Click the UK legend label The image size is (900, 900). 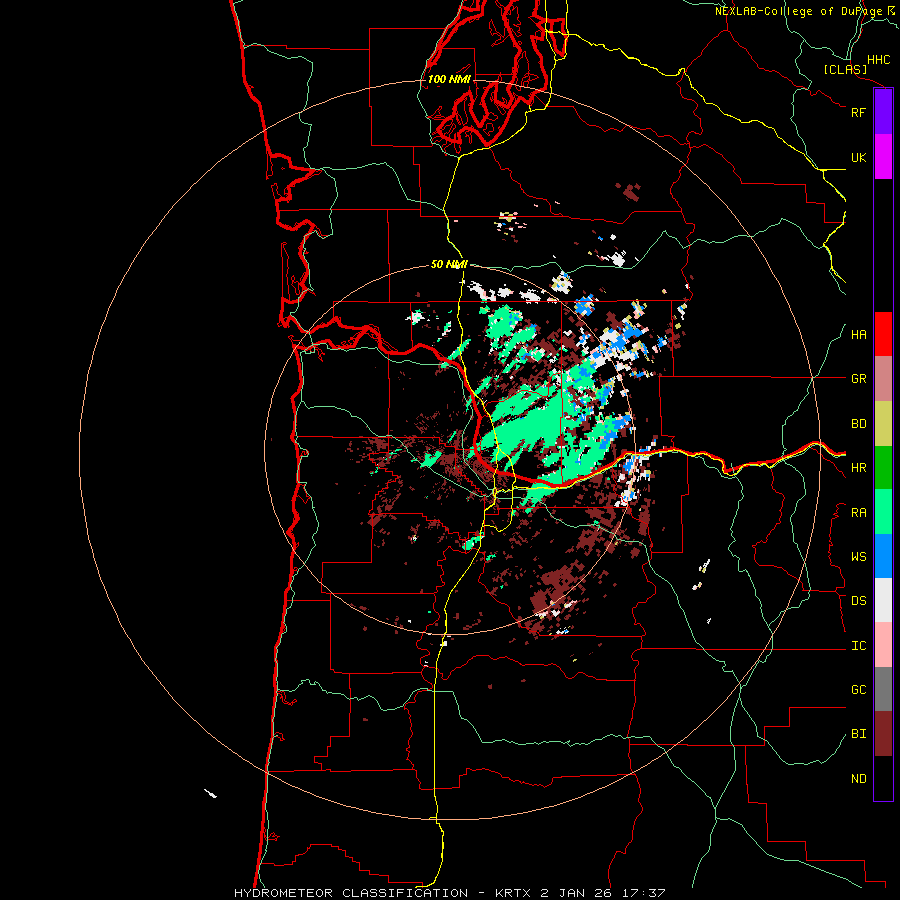tap(858, 157)
